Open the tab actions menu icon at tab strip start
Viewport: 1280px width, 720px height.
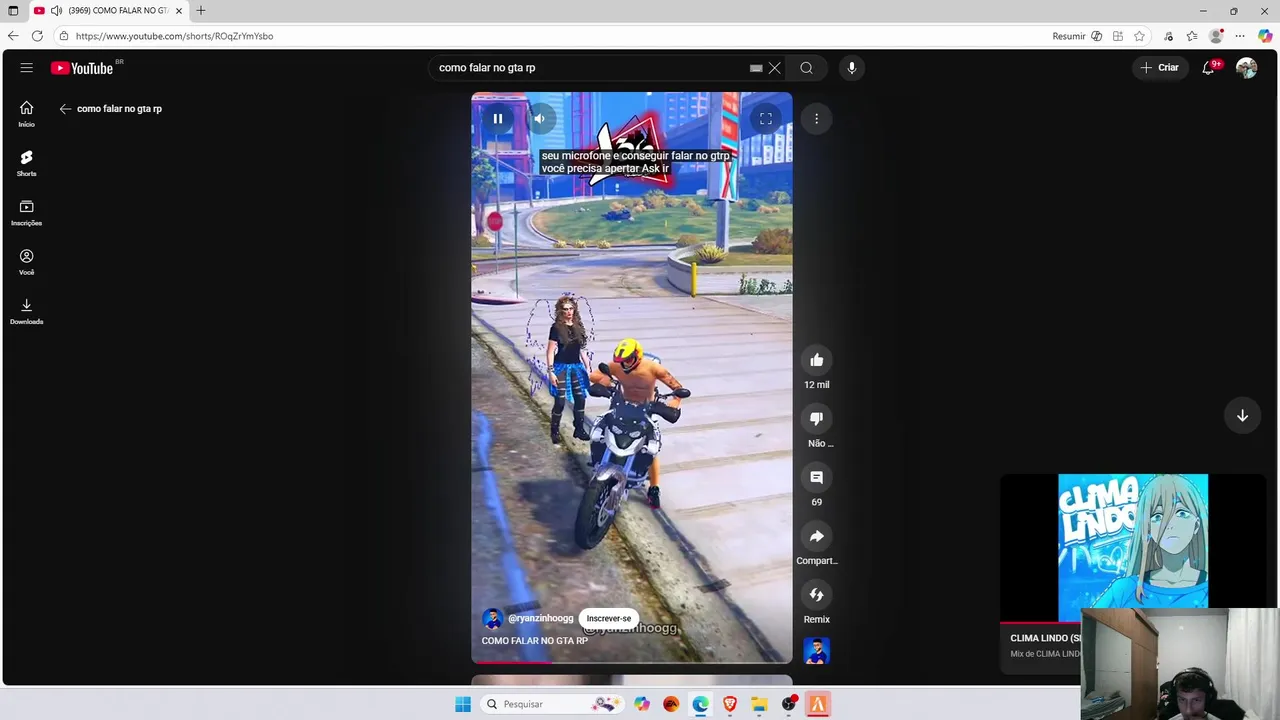click(13, 11)
